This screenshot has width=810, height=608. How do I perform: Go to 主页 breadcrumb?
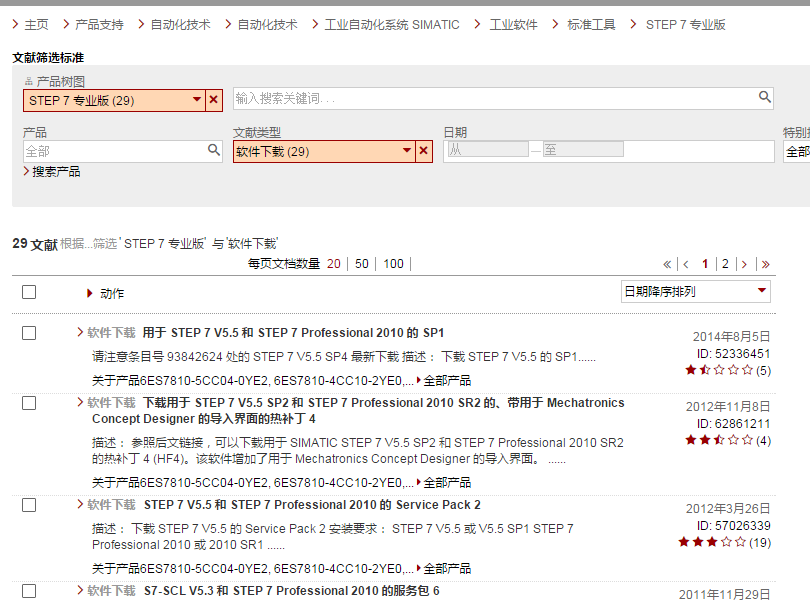tap(36, 24)
